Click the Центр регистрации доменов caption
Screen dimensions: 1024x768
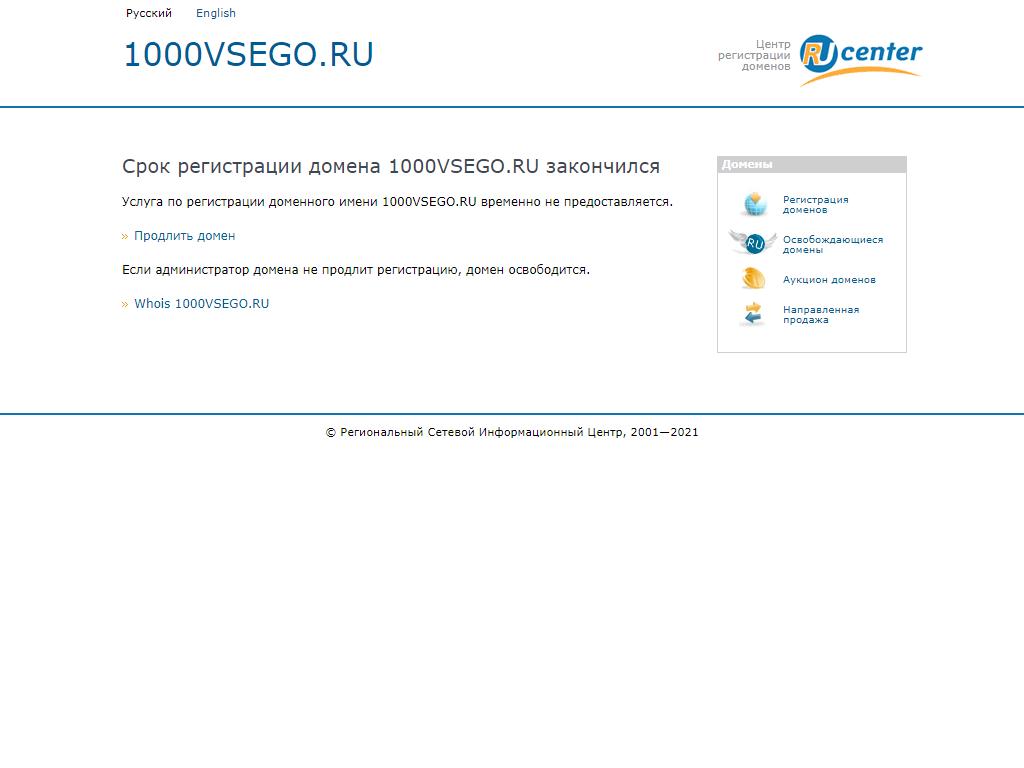tap(755, 55)
